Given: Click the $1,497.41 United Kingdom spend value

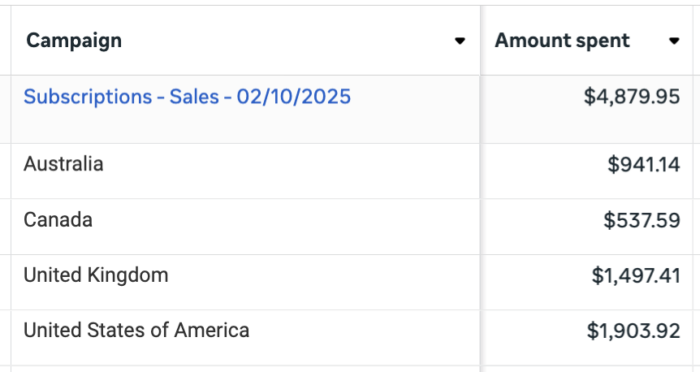Looking at the screenshot, I should pyautogui.click(x=636, y=276).
